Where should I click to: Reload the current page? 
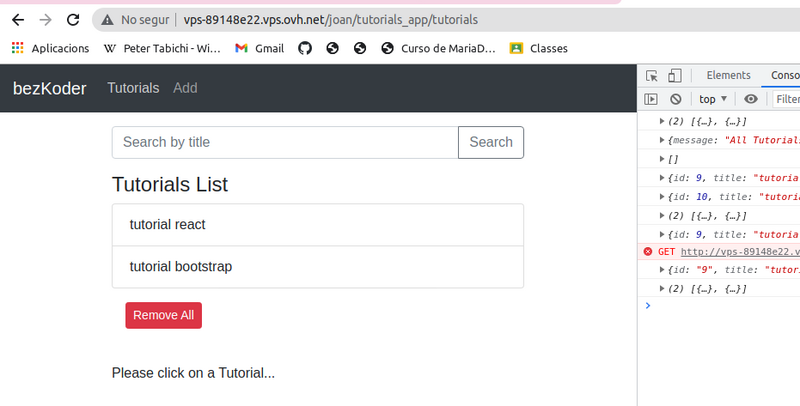(73, 19)
